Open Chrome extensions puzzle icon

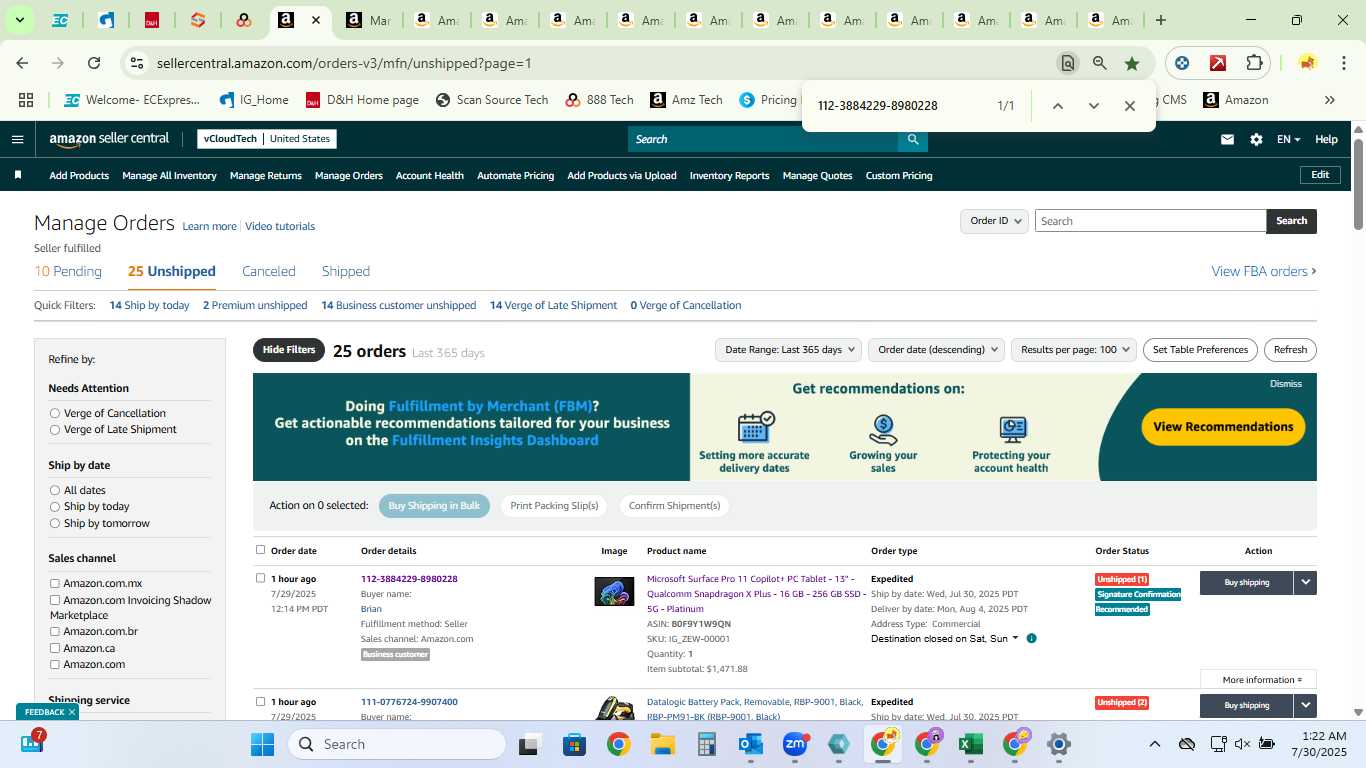(x=1254, y=63)
